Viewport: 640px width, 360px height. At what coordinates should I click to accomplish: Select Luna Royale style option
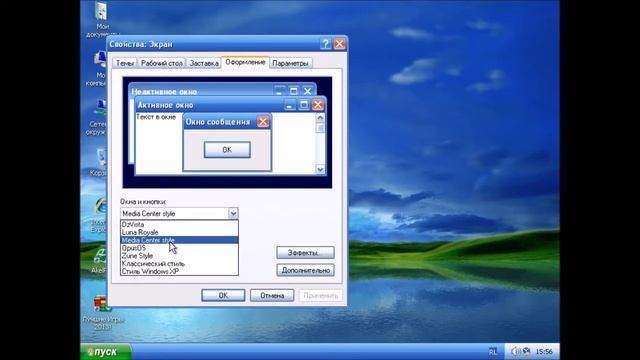pyautogui.click(x=179, y=232)
